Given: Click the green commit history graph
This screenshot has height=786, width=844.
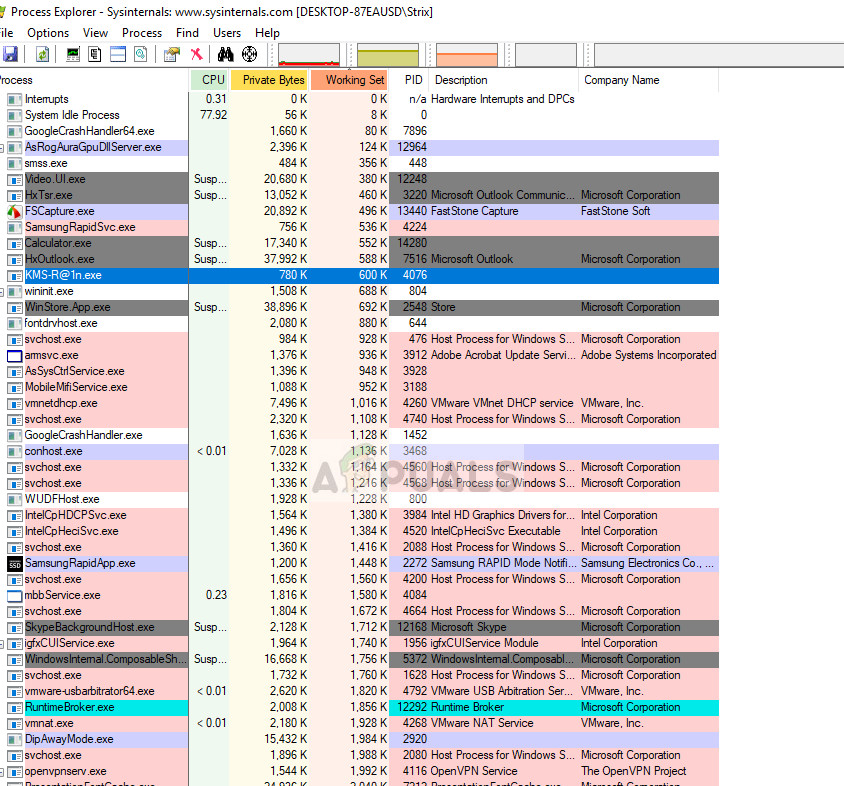Looking at the screenshot, I should coord(390,54).
